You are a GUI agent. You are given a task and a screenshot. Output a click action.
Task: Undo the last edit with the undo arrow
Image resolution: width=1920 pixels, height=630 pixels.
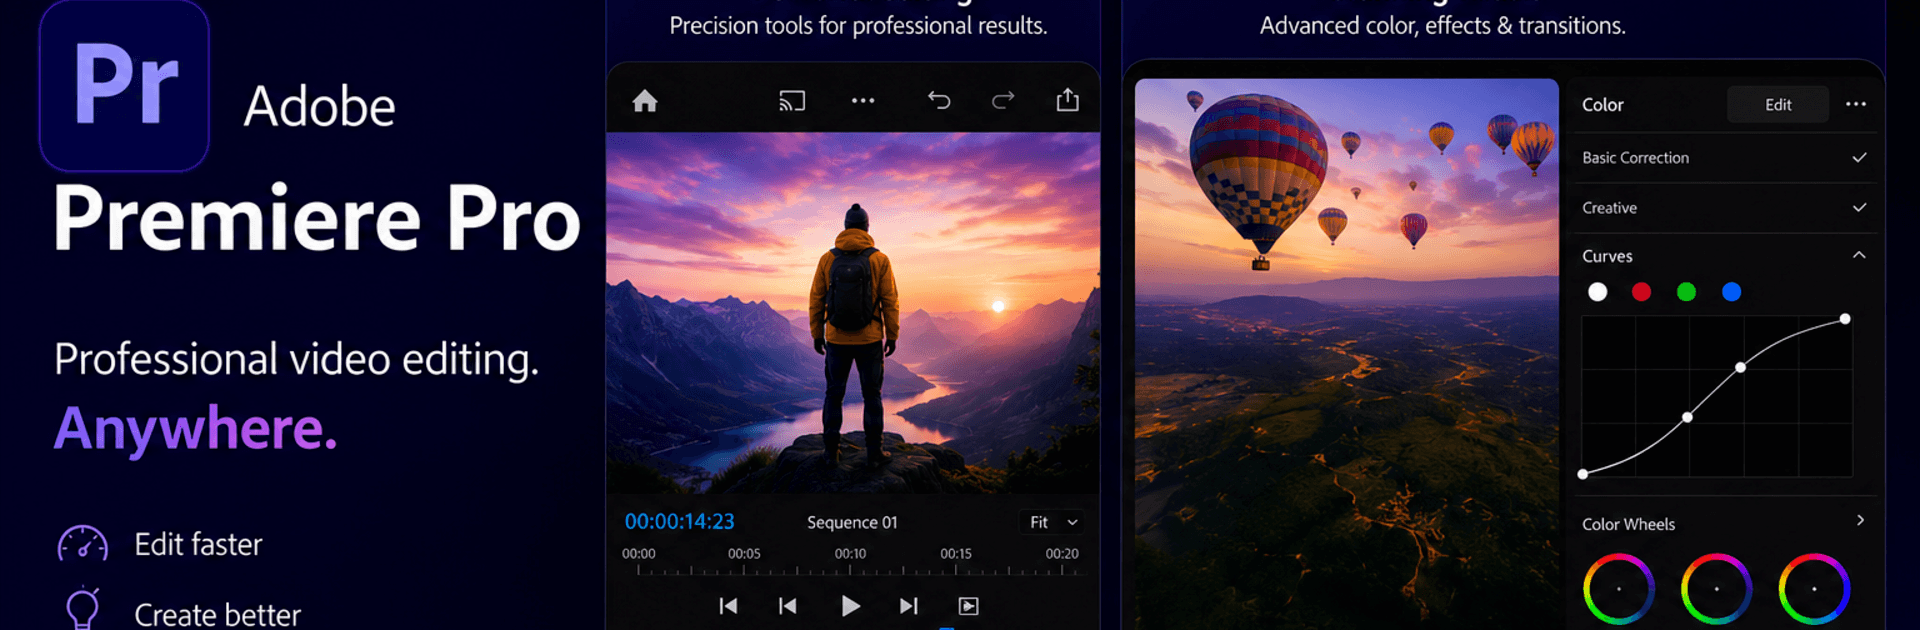click(939, 100)
